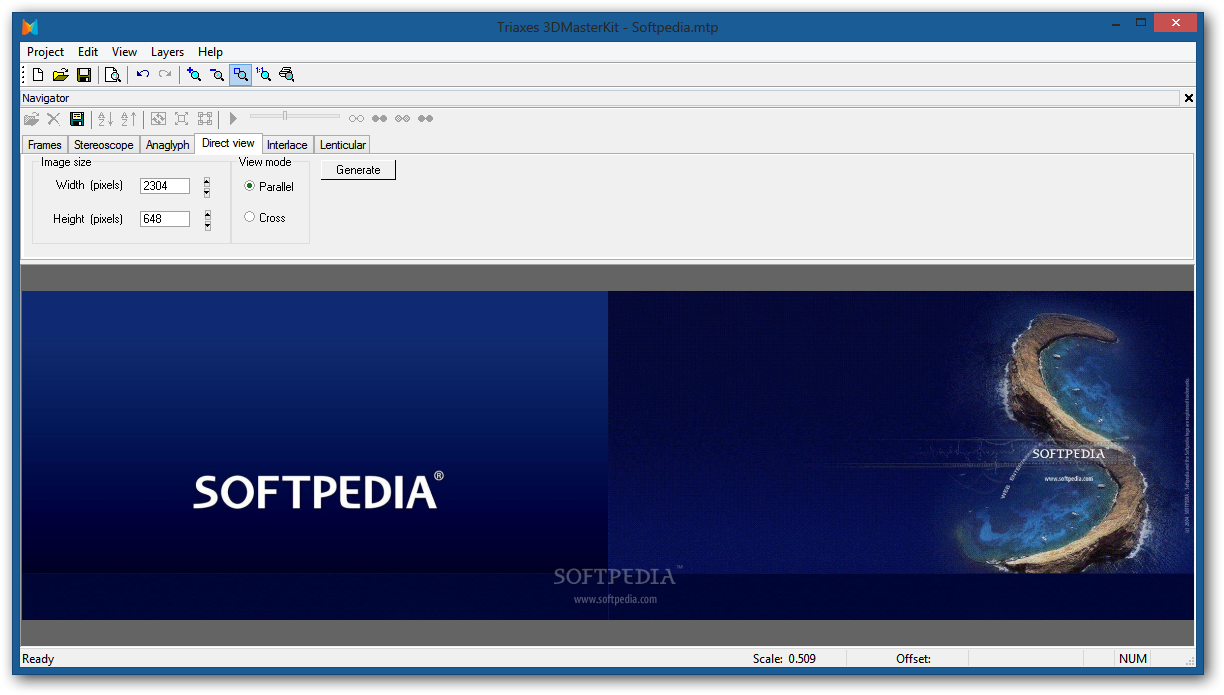
Task: Toggle the highlighted zoom-to-fit magnifier icon
Action: click(240, 74)
